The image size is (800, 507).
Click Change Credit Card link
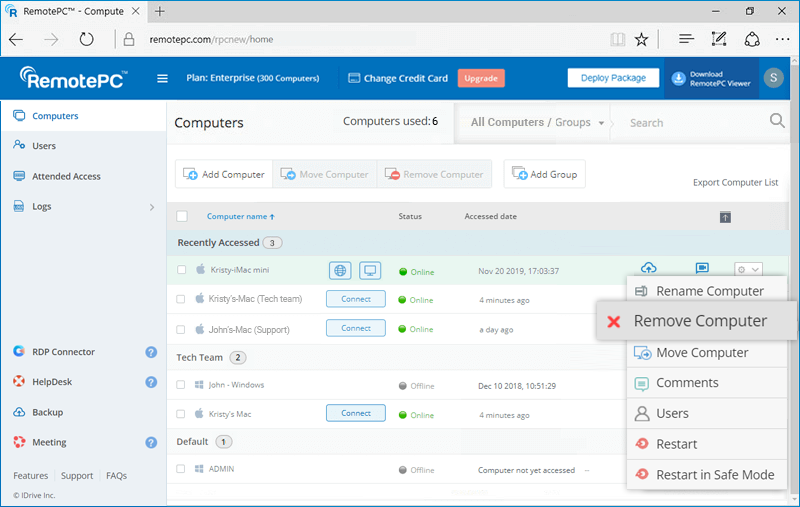click(x=397, y=78)
